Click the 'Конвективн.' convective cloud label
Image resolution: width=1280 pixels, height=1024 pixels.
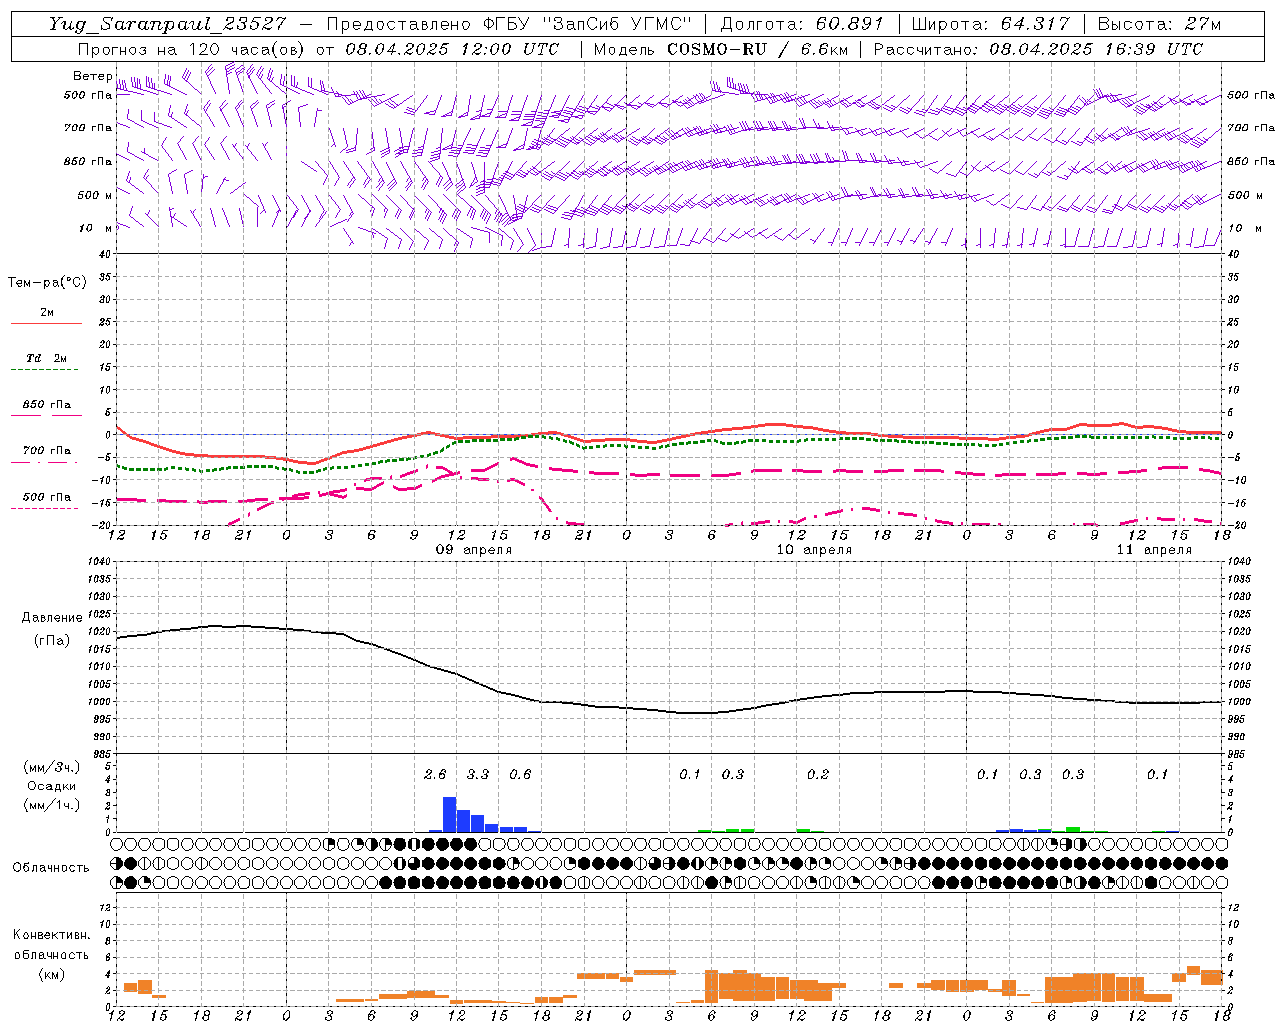51,935
